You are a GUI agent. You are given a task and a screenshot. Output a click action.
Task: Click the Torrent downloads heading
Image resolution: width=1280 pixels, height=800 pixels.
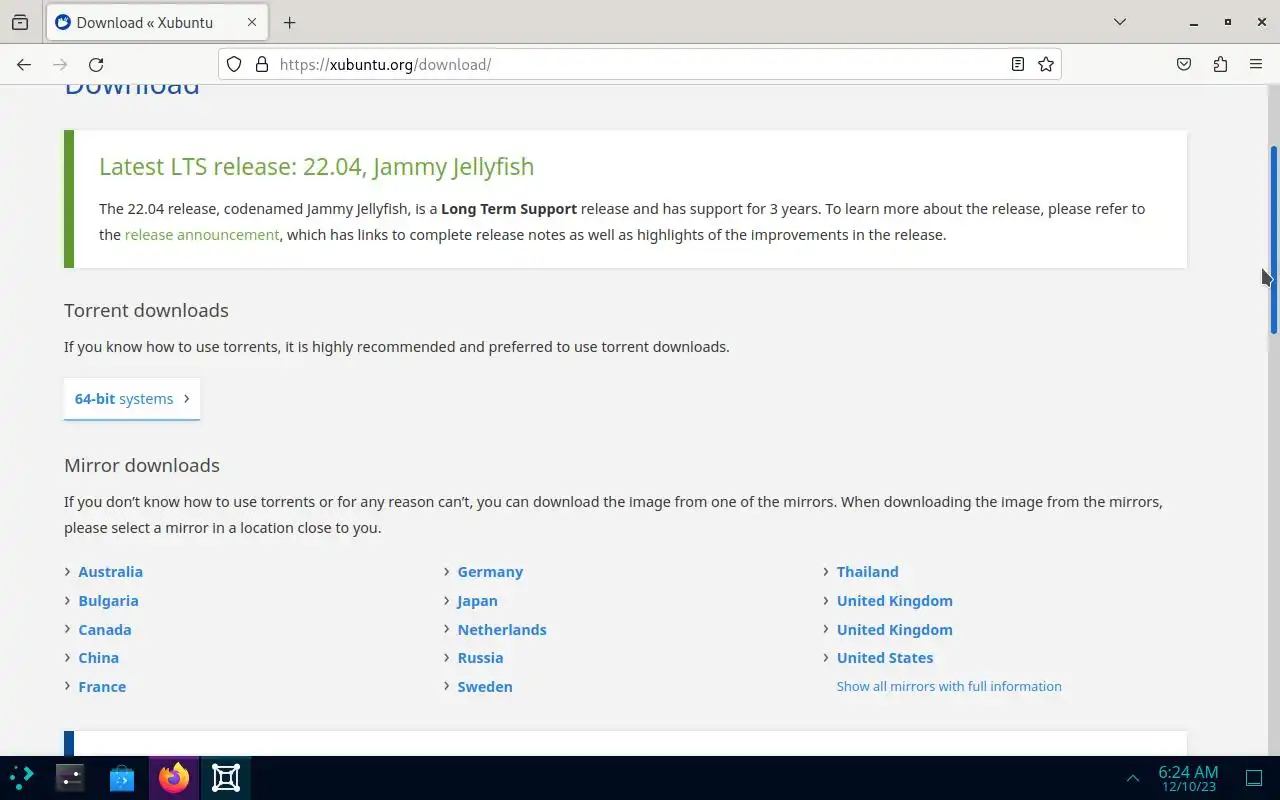click(146, 311)
